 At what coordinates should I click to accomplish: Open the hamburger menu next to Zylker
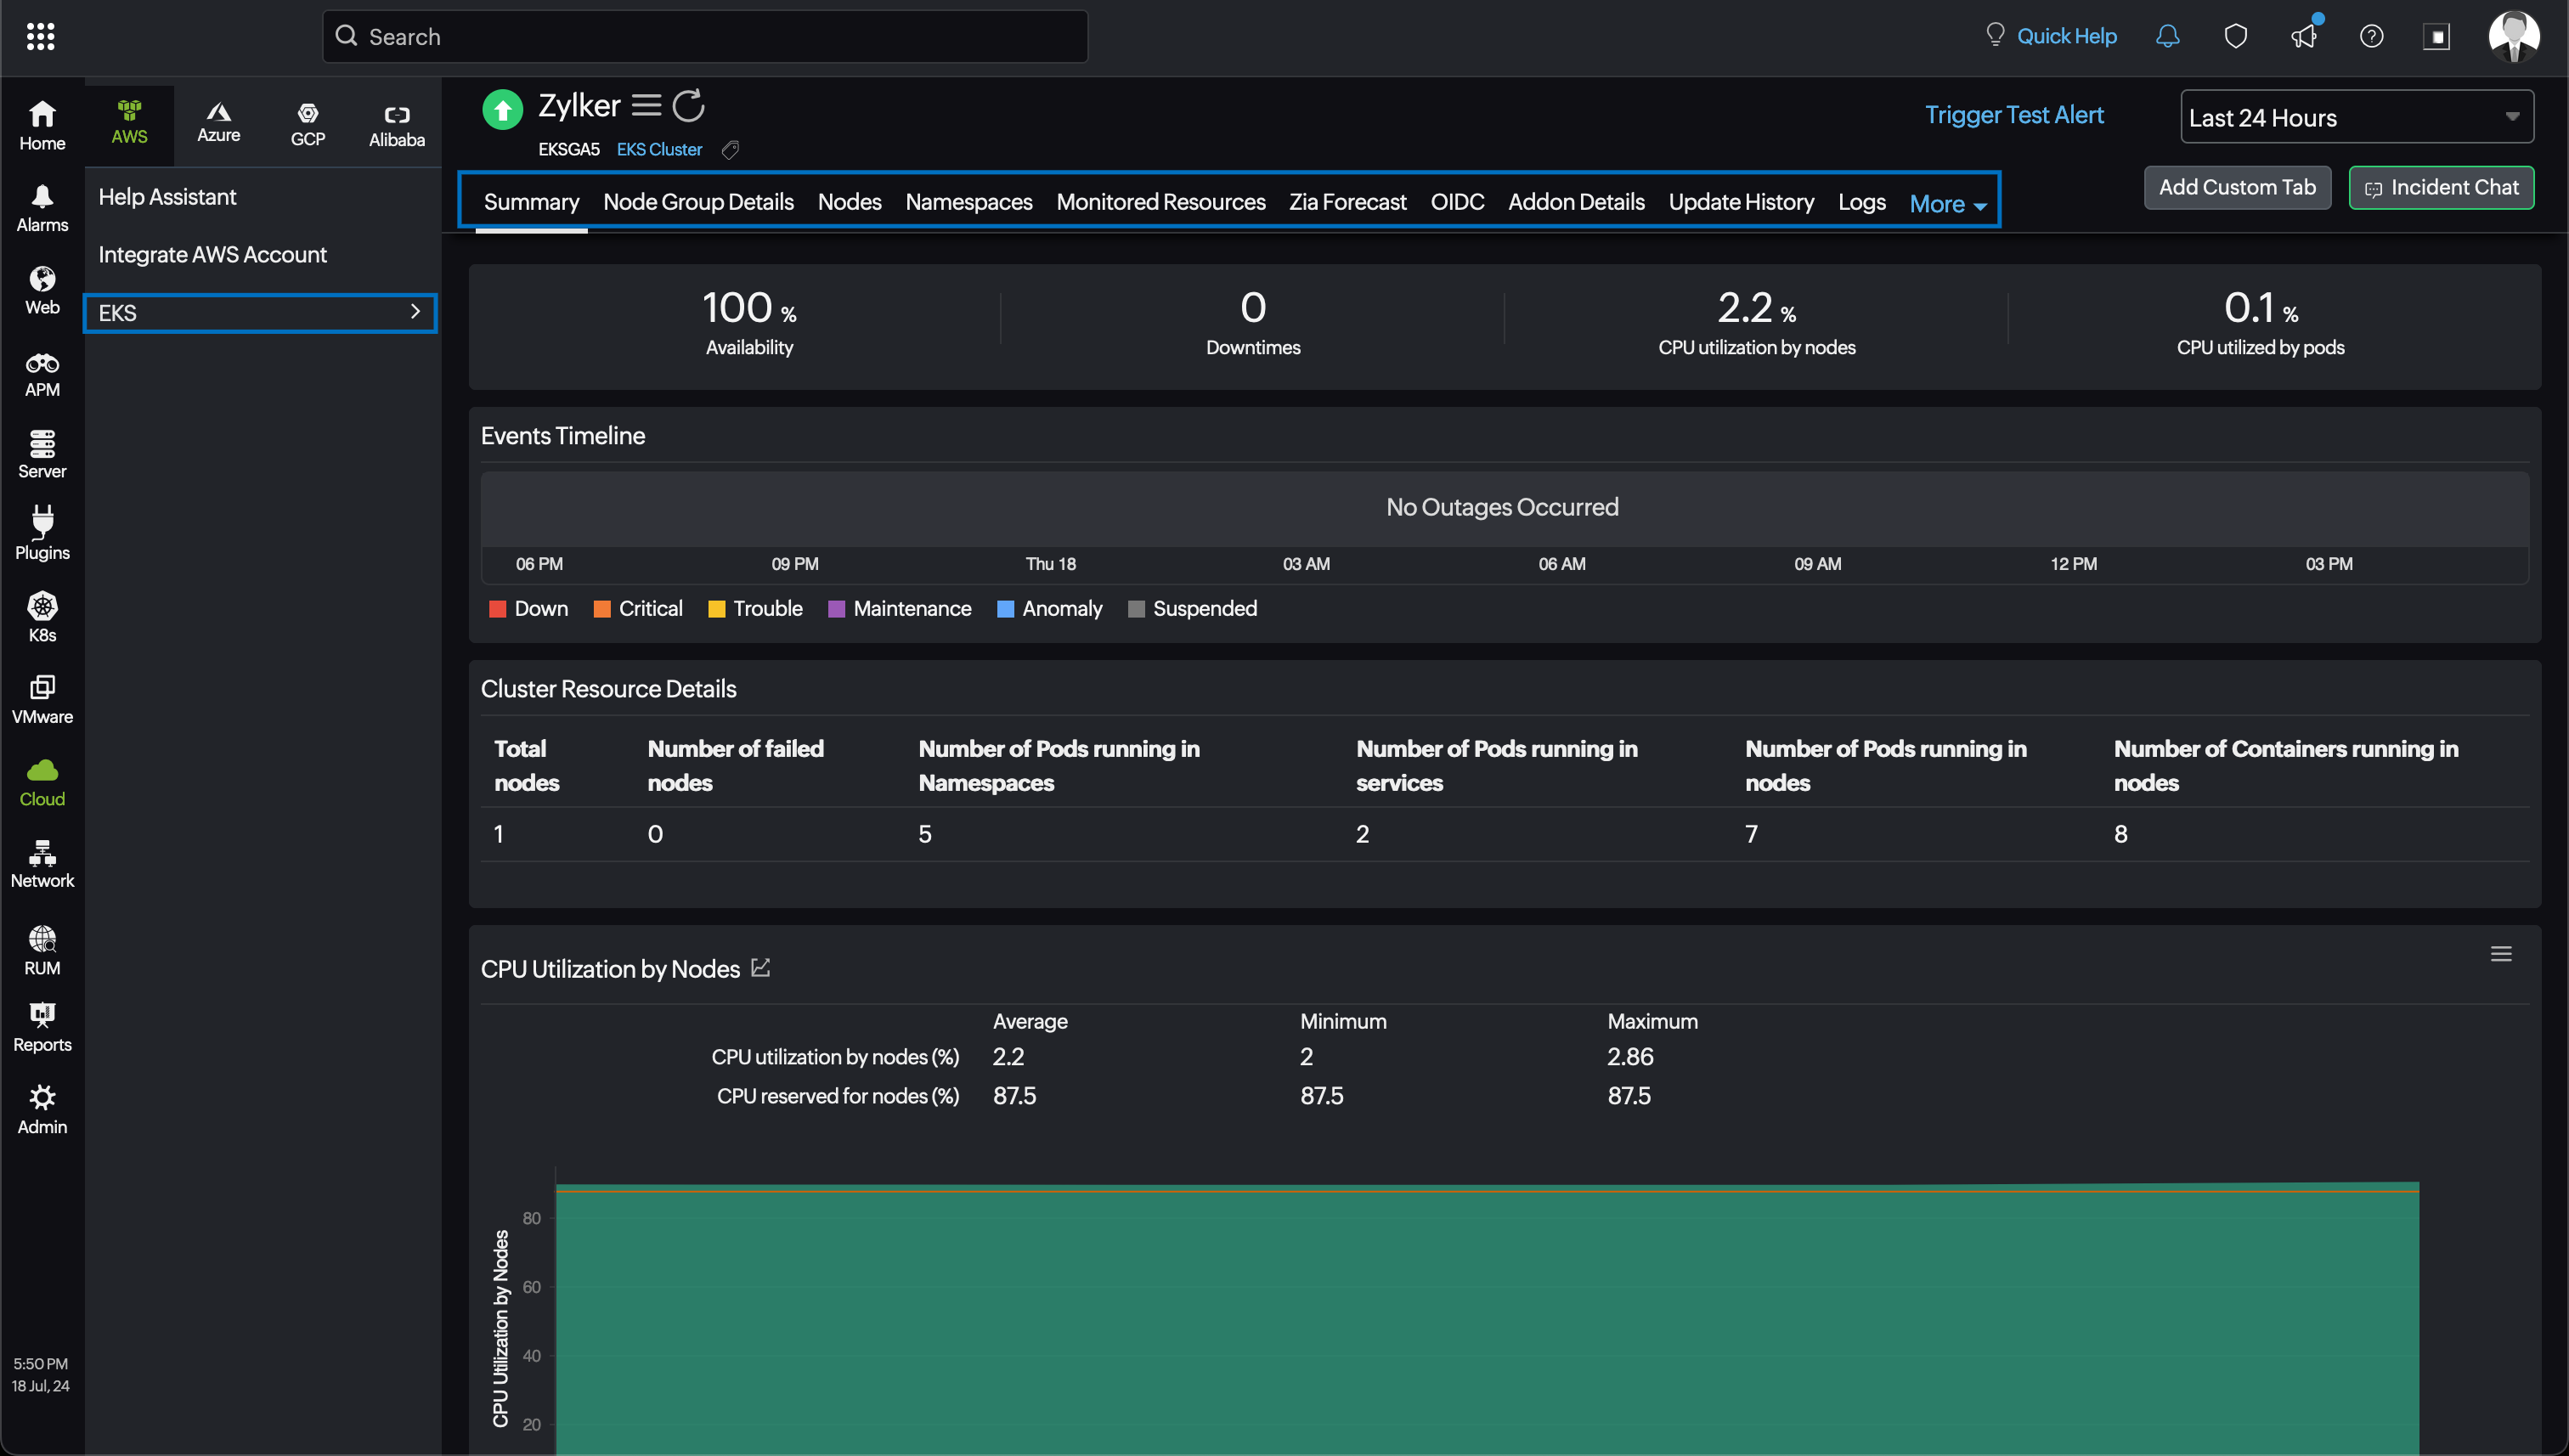click(646, 105)
